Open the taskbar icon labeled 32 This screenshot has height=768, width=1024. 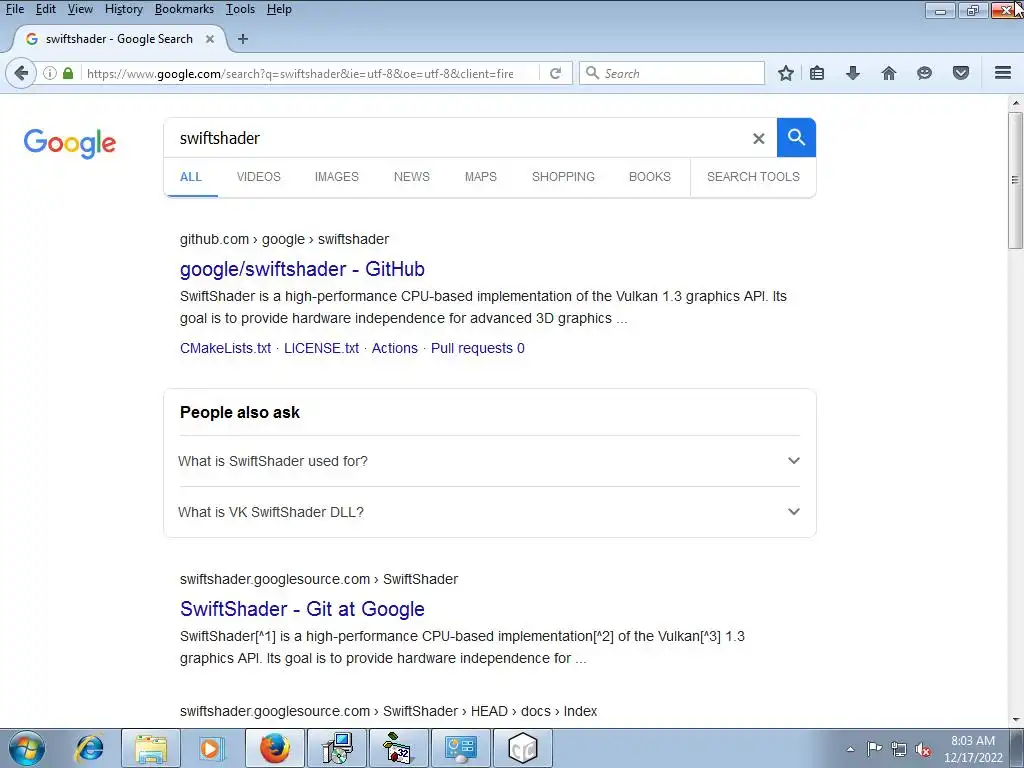coord(398,748)
